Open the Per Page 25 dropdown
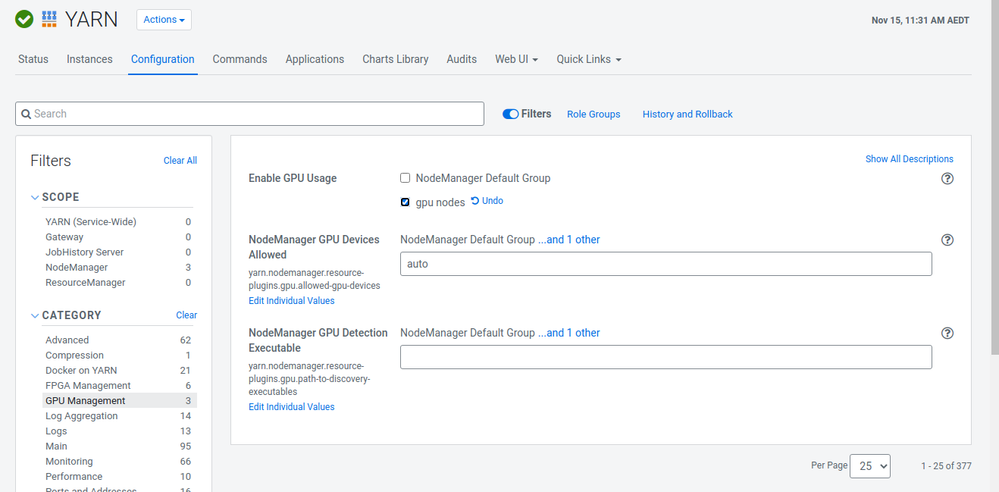The width and height of the screenshot is (999, 492). coord(870,466)
